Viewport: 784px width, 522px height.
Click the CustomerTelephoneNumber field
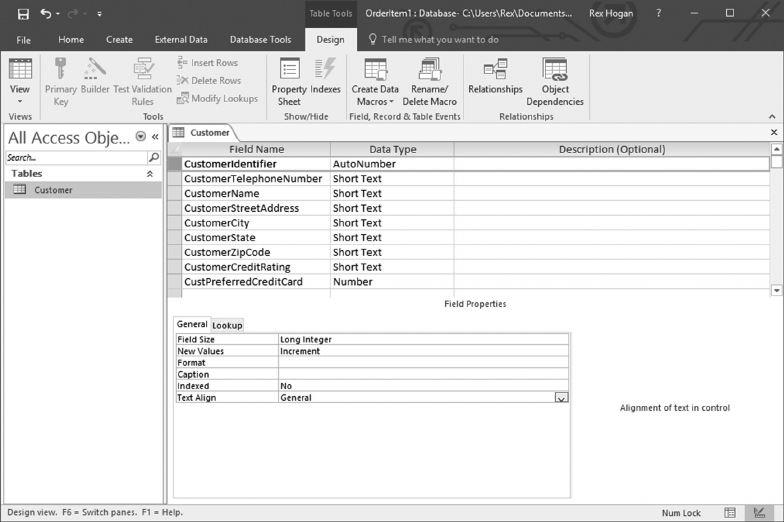256,179
